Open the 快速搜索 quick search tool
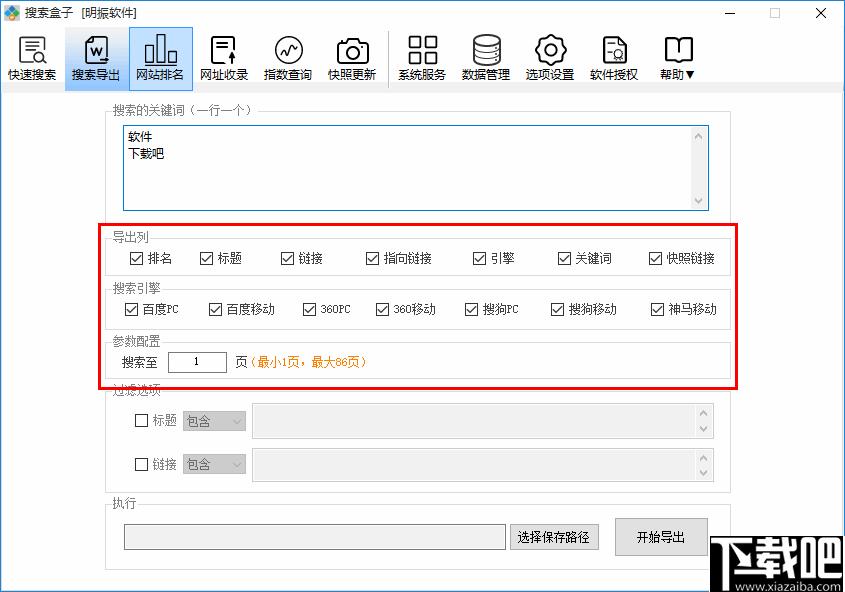 [x=32, y=59]
